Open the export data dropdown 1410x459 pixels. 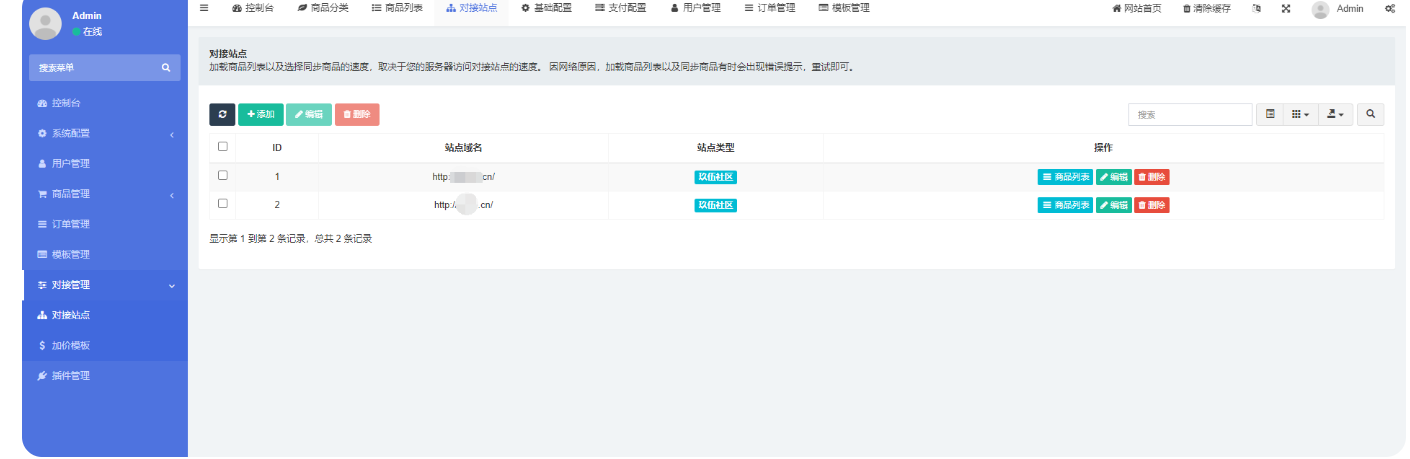pos(1335,114)
